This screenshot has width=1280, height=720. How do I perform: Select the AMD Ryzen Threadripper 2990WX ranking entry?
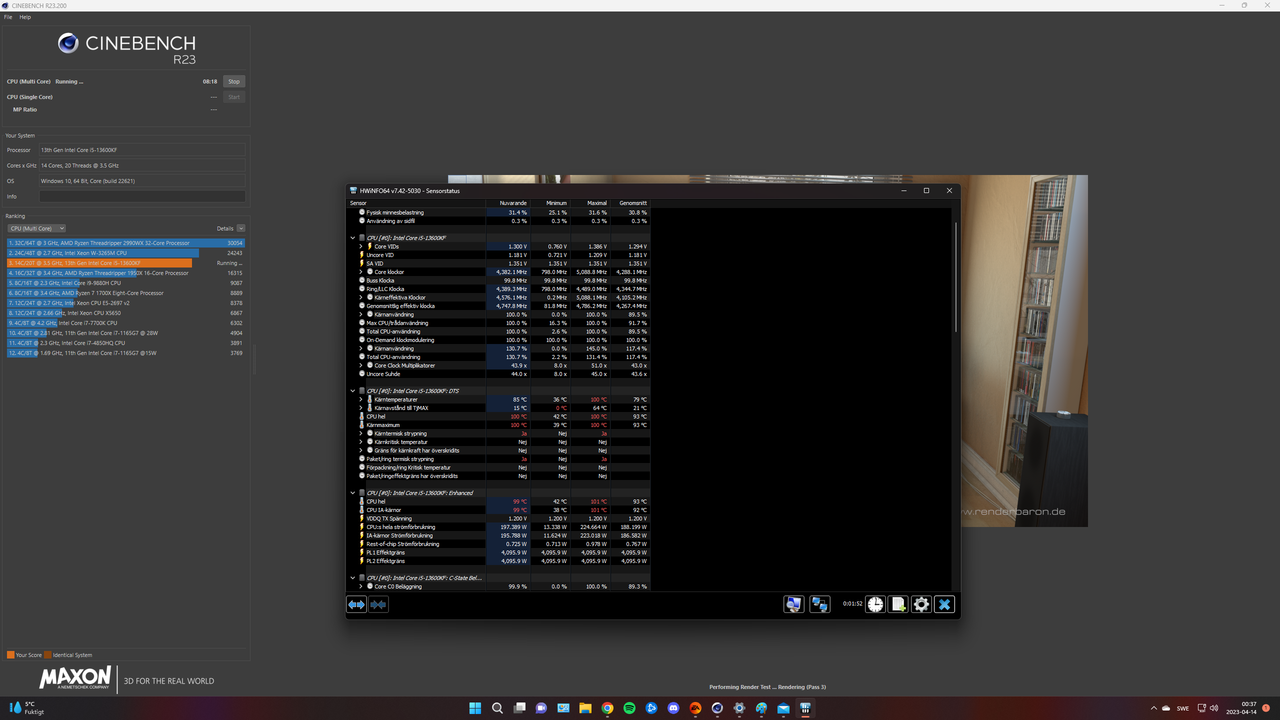click(x=126, y=243)
